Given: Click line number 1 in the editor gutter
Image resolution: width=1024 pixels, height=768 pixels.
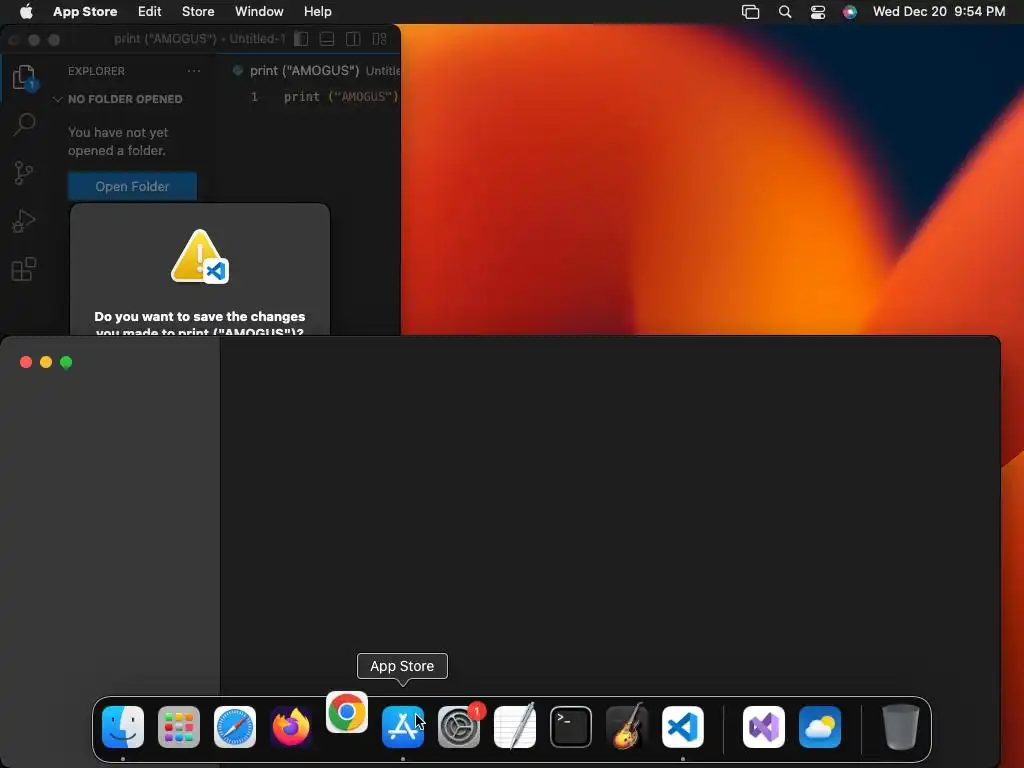Looking at the screenshot, I should tap(255, 97).
